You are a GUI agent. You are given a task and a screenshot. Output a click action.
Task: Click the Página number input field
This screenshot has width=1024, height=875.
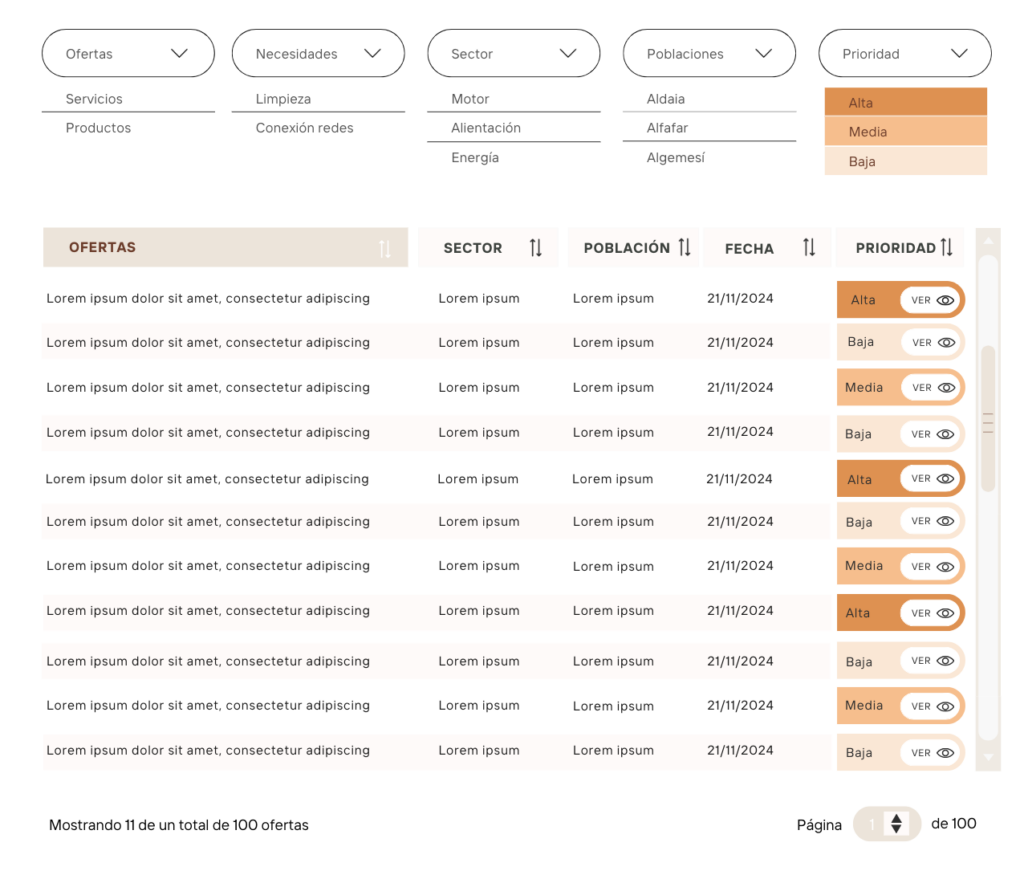[x=871, y=824]
